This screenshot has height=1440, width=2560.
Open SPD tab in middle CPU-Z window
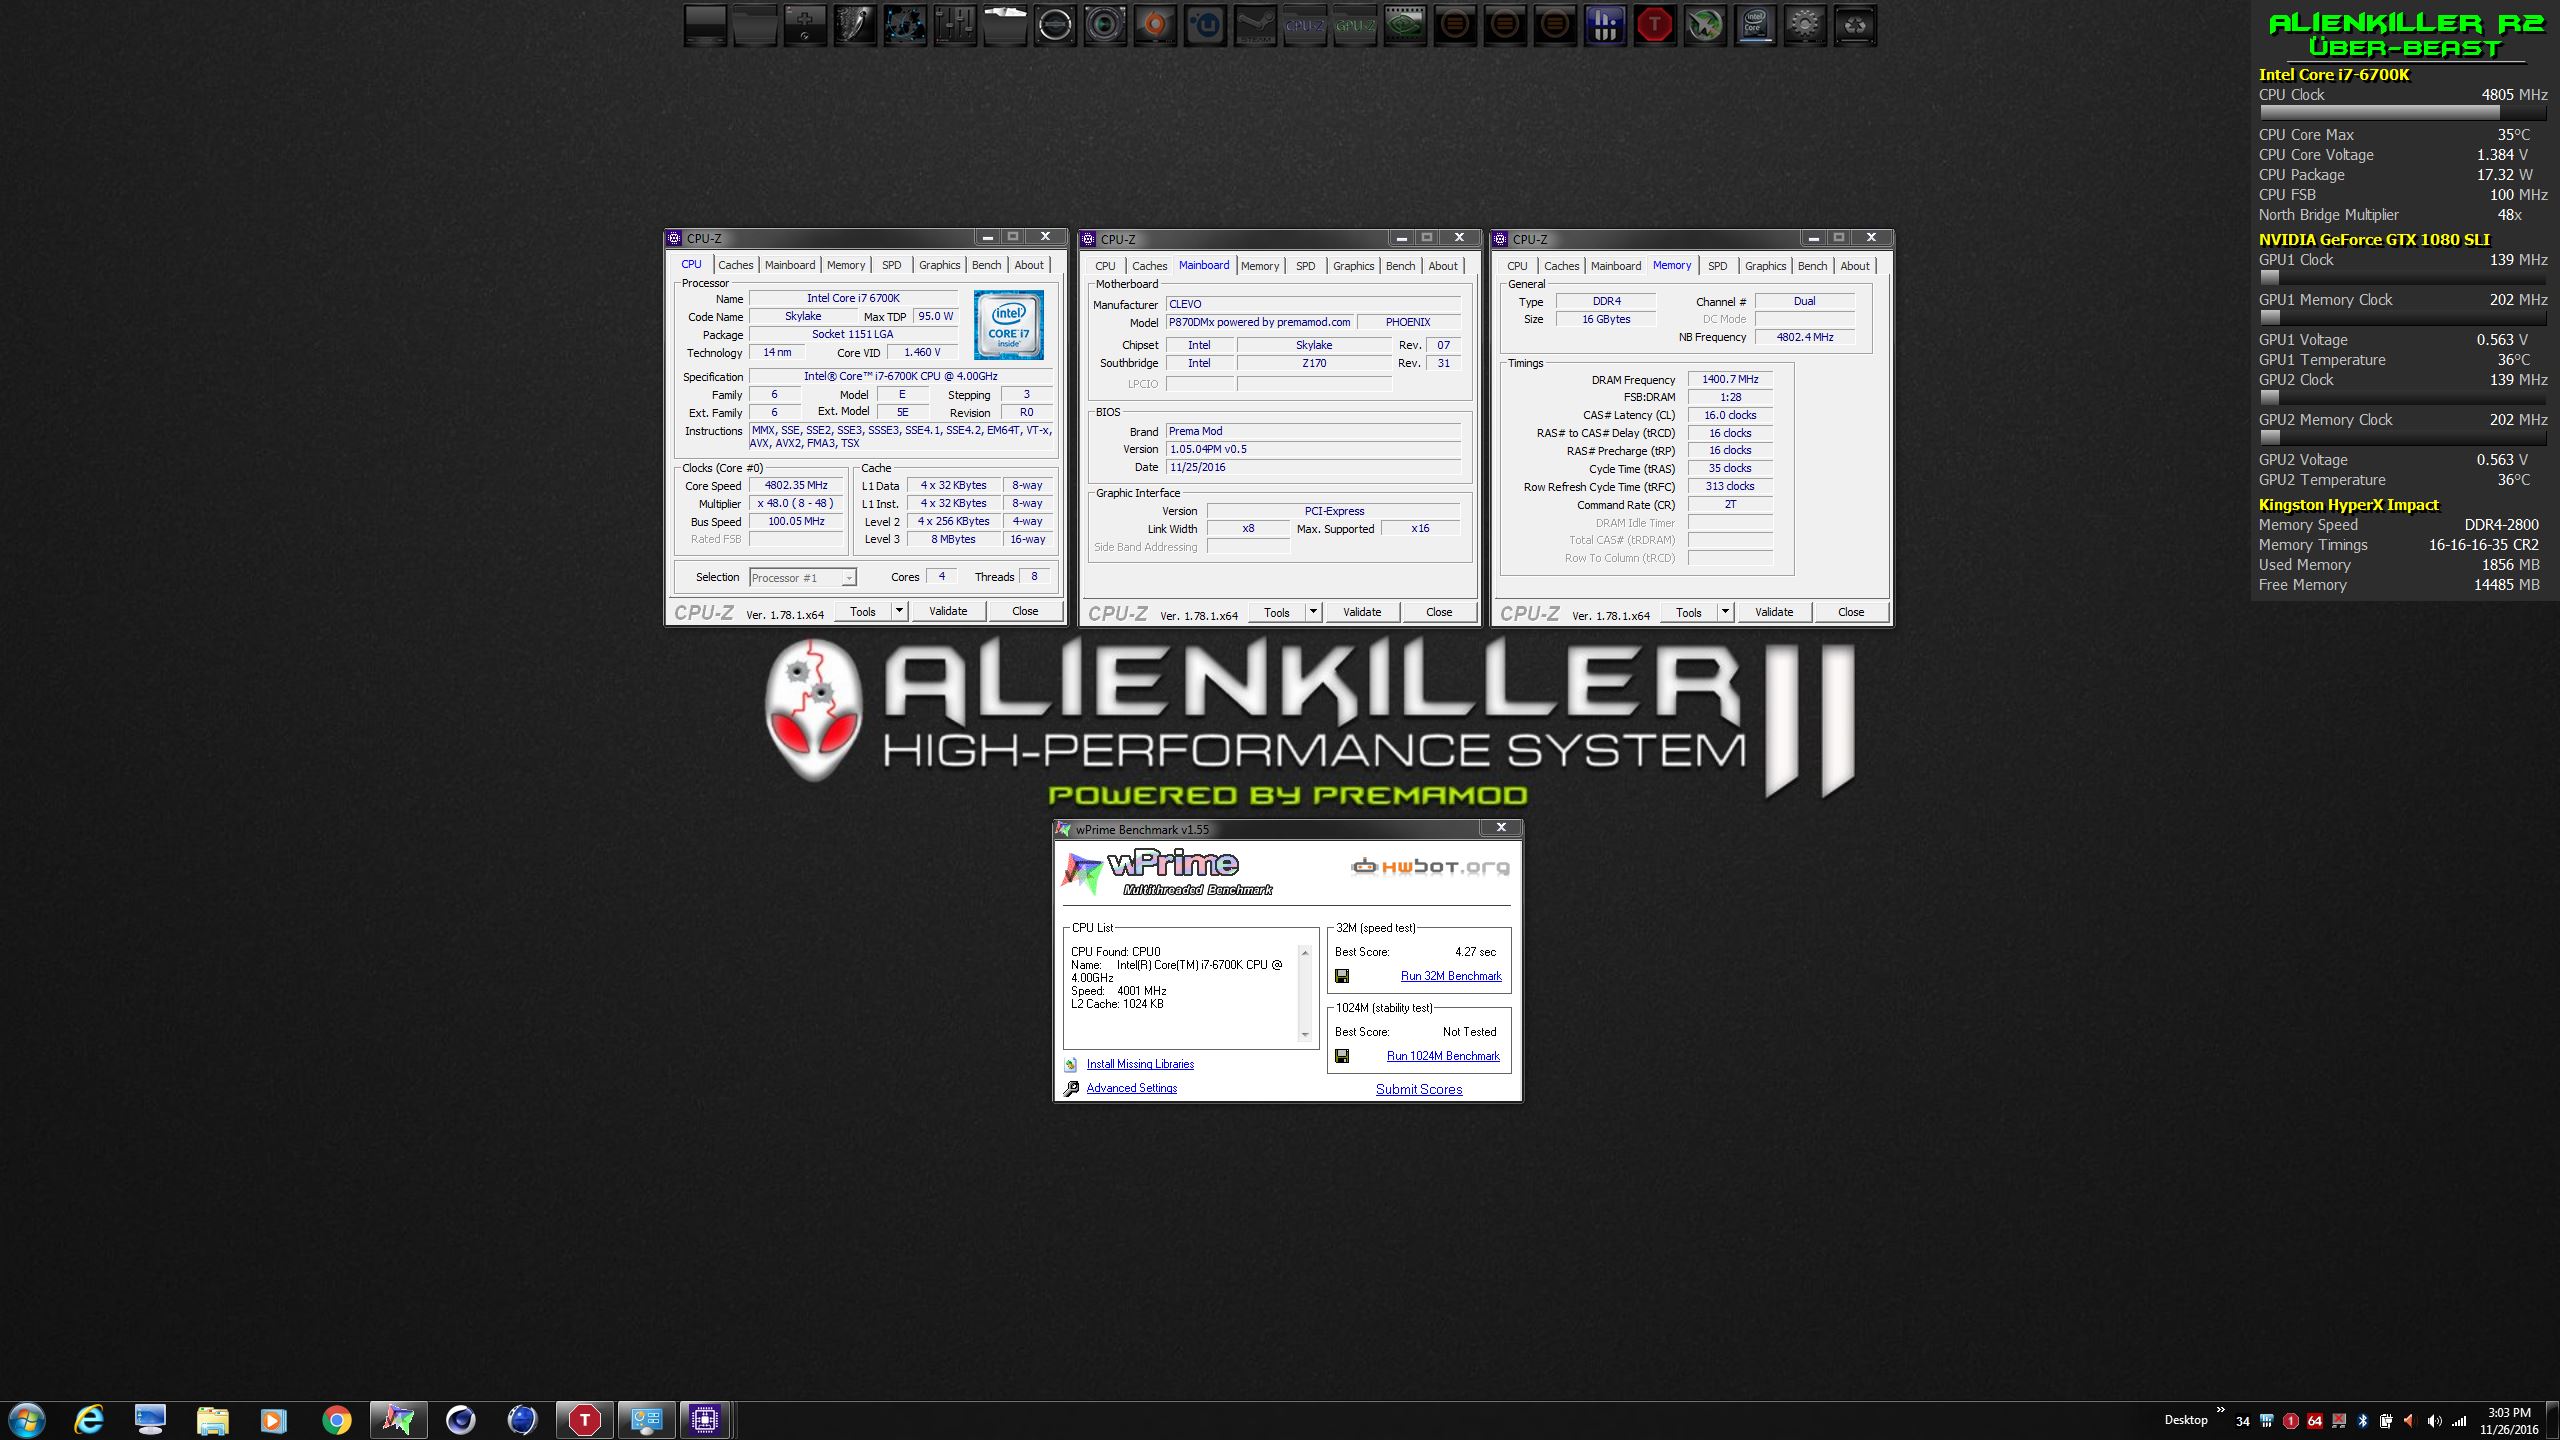(x=1305, y=266)
